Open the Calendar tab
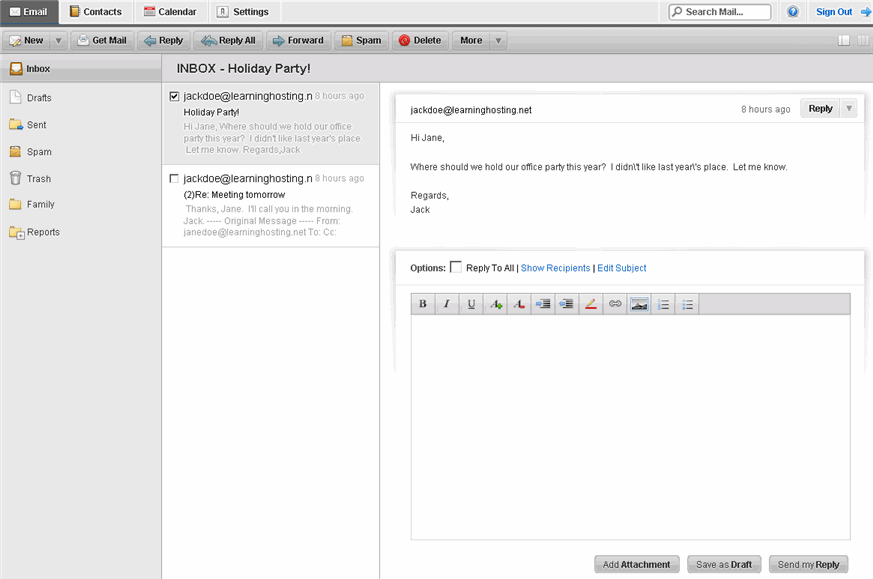The height and width of the screenshot is (579, 873). (170, 12)
